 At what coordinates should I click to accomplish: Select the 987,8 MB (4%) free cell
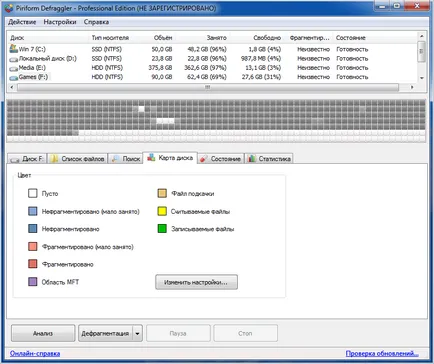coord(261,59)
